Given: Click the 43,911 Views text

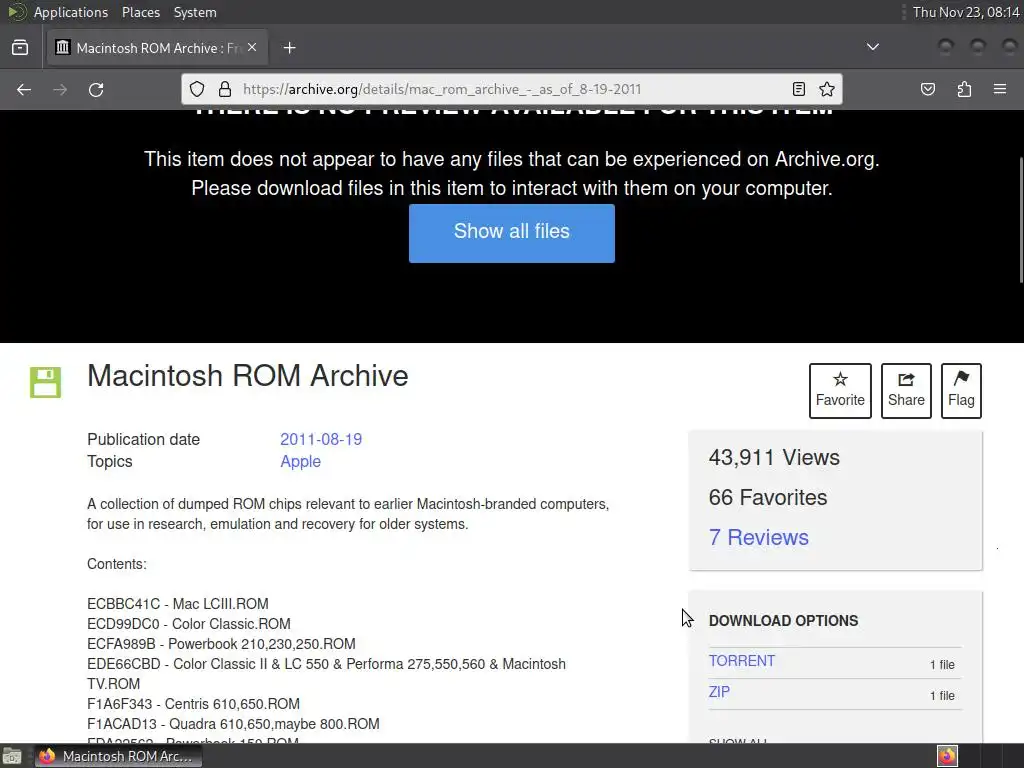Looking at the screenshot, I should coord(774,458).
